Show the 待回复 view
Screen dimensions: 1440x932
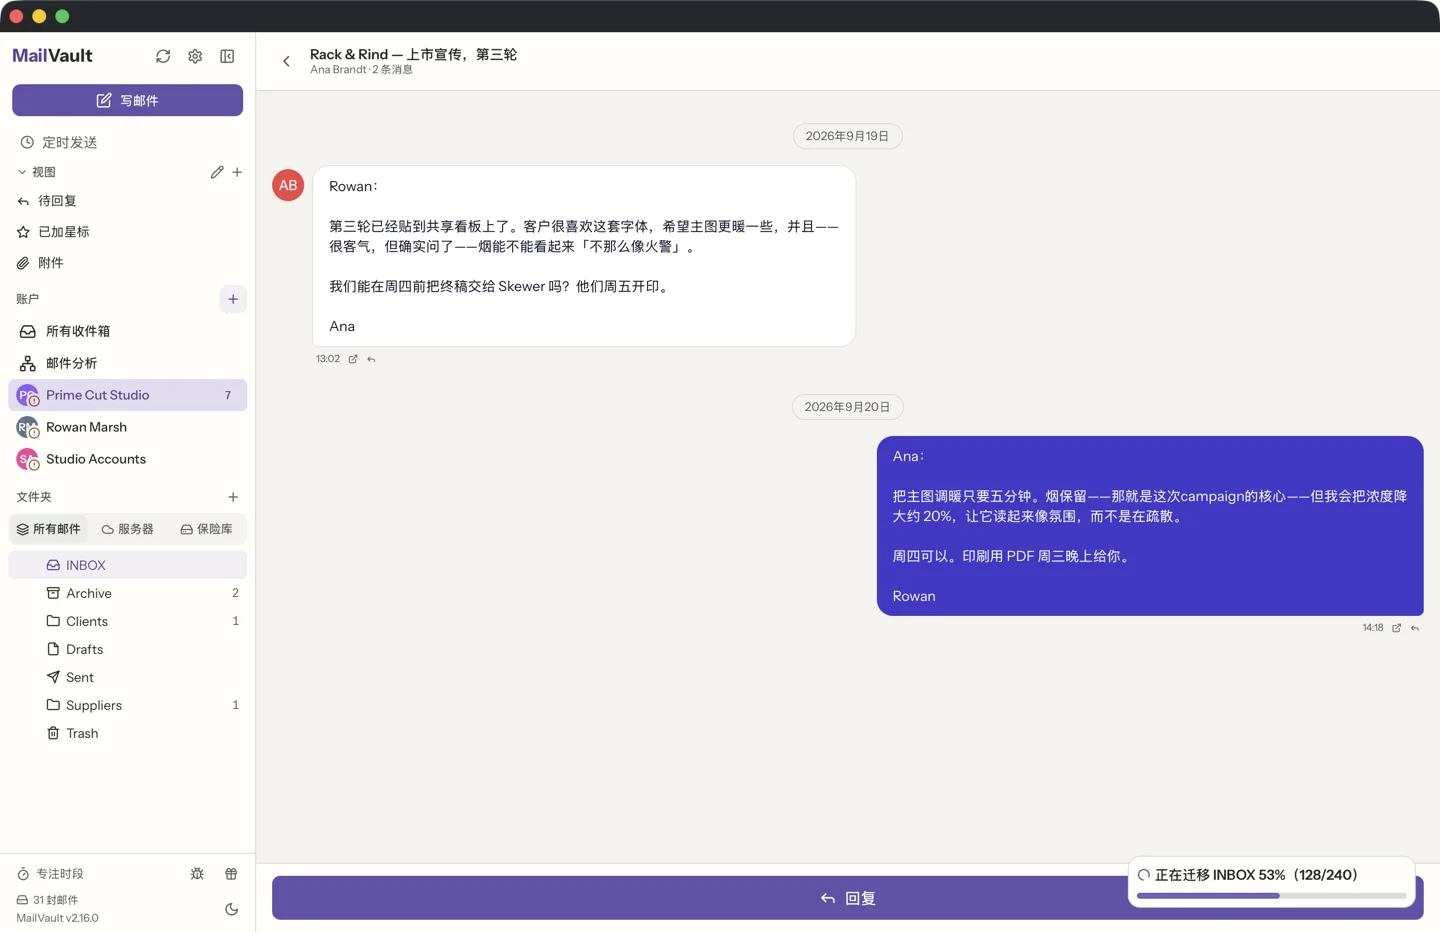click(128, 201)
